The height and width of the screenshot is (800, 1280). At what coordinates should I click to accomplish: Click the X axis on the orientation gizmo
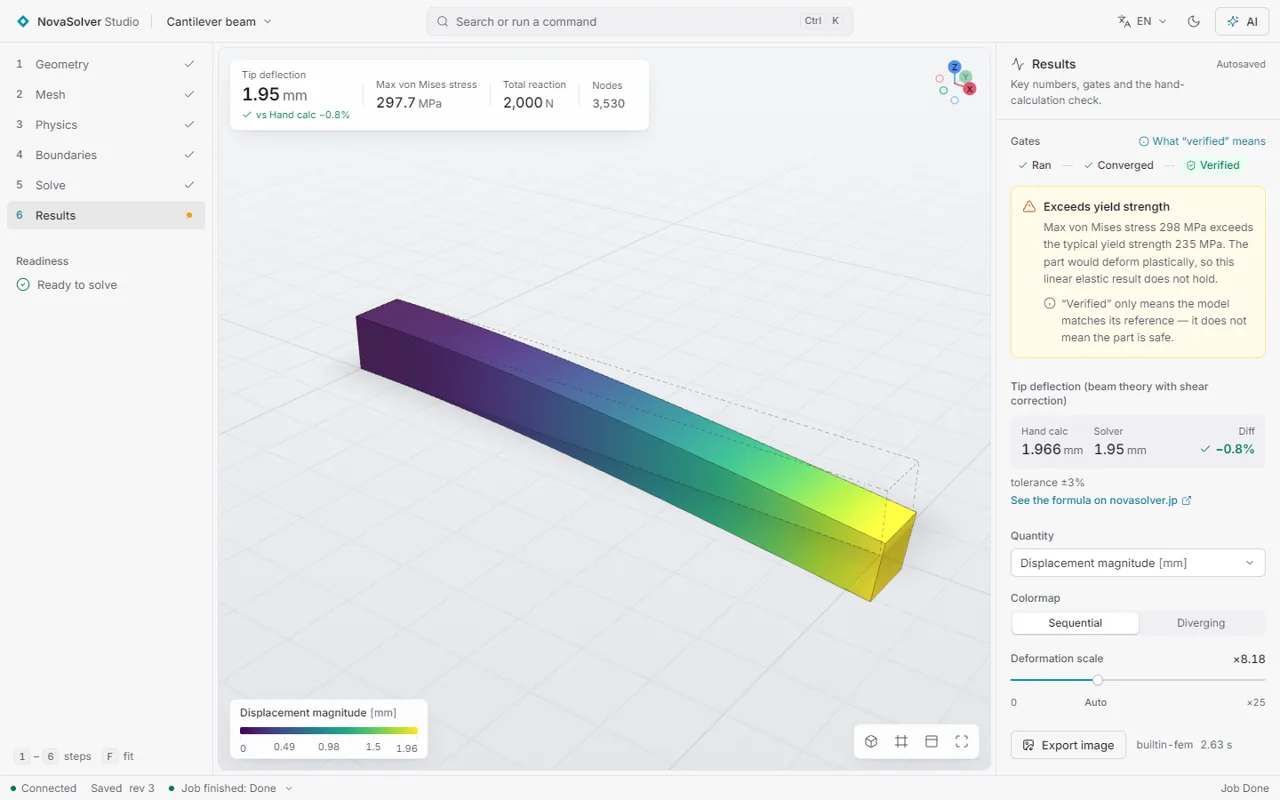(x=969, y=89)
